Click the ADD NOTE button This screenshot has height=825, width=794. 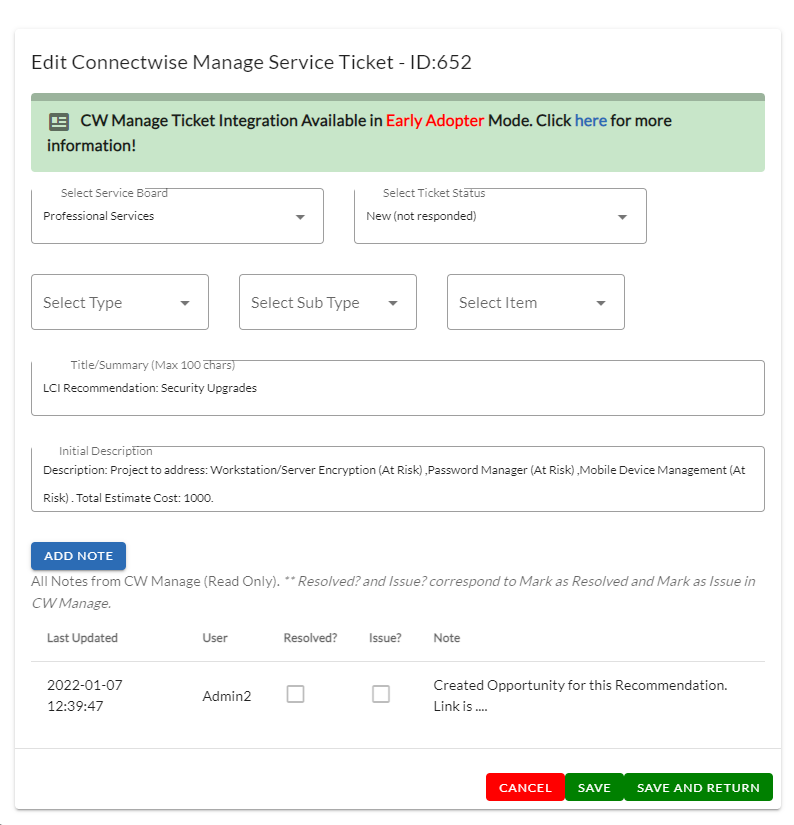[x=78, y=556]
